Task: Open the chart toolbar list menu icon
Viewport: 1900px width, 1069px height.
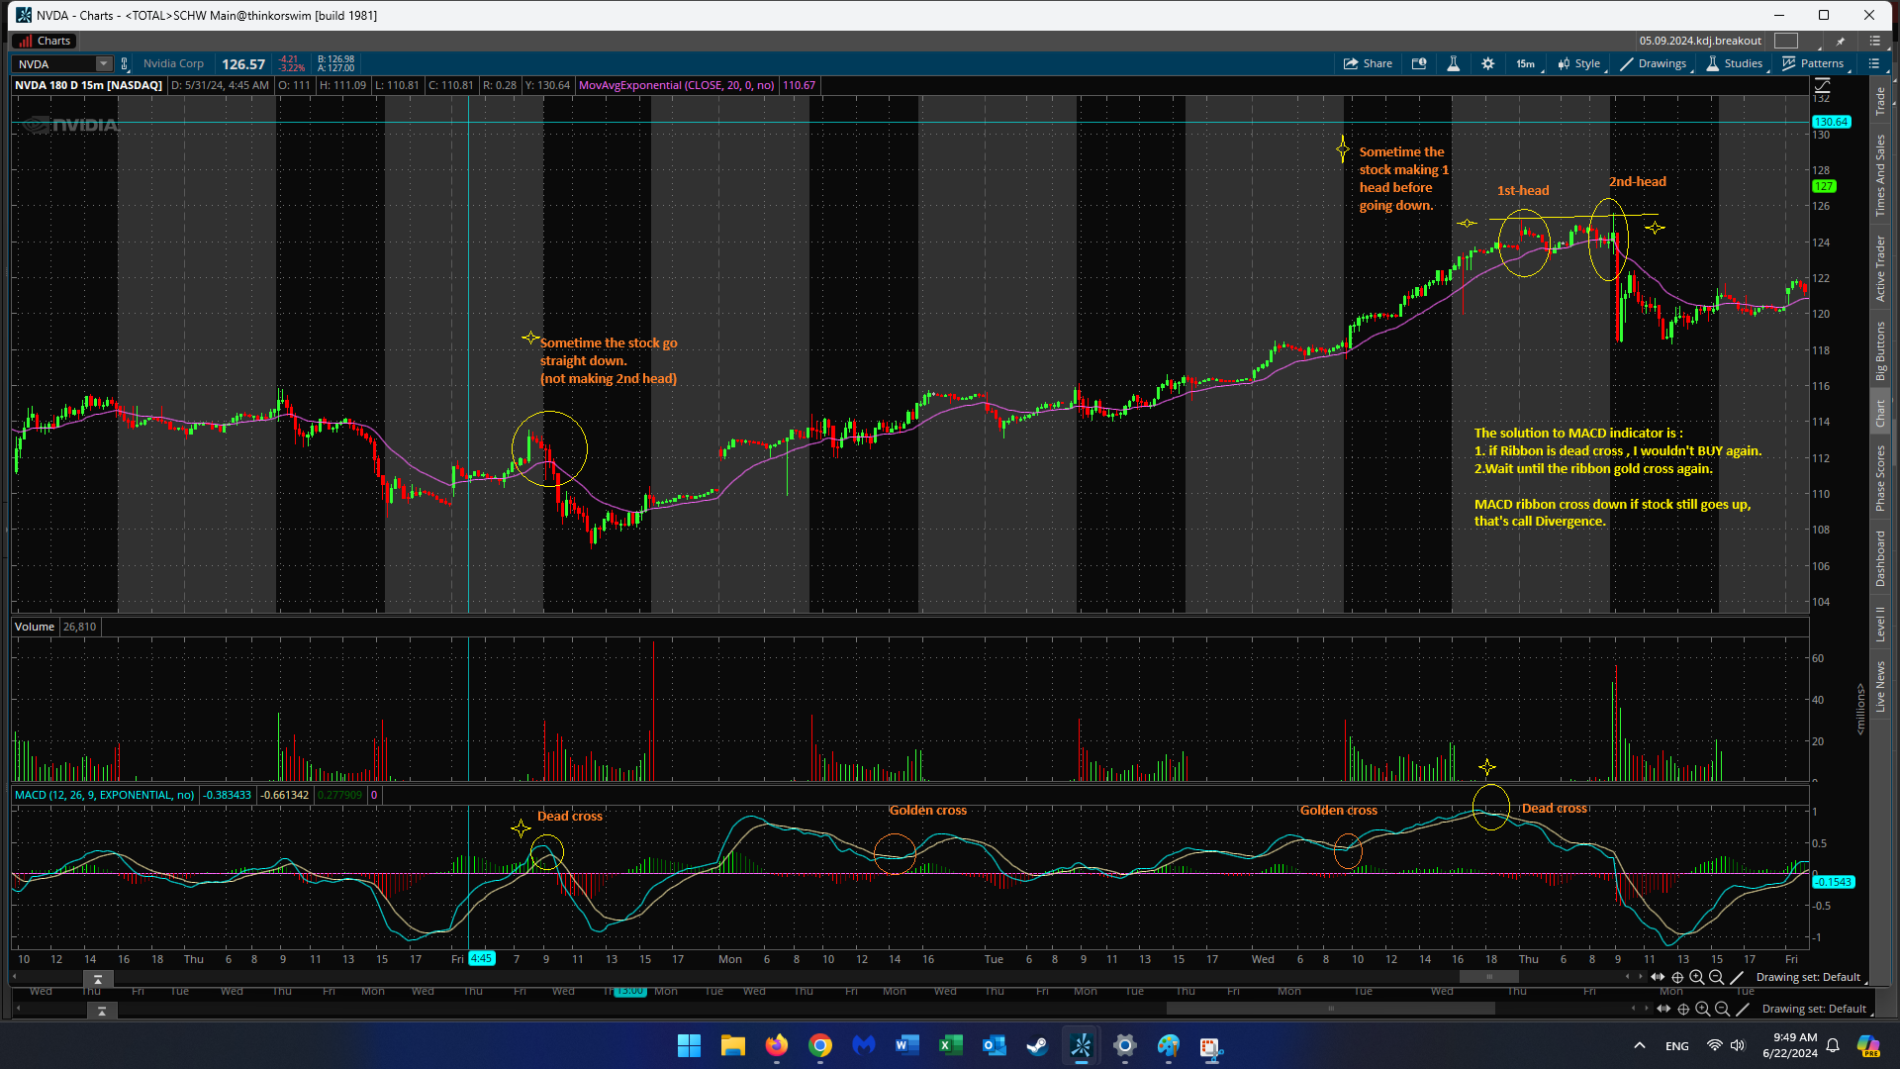Action: point(1874,63)
